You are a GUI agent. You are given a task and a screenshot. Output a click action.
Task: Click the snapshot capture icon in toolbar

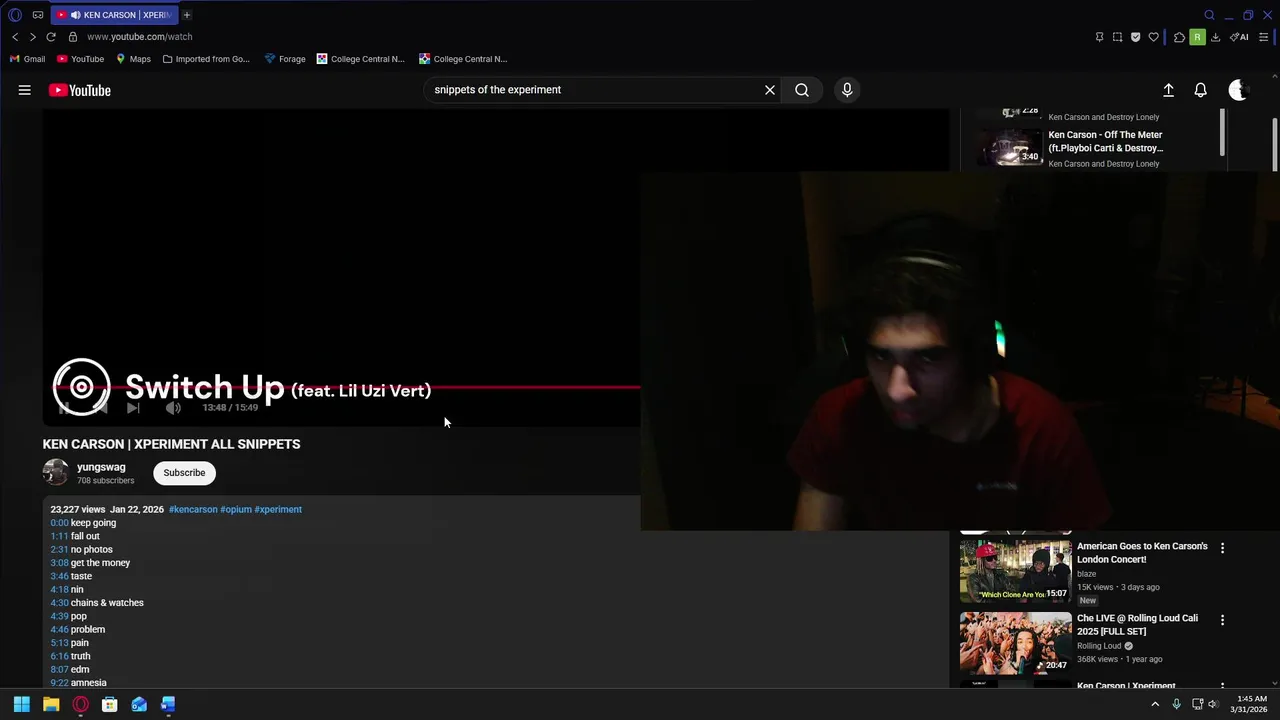(x=1117, y=37)
